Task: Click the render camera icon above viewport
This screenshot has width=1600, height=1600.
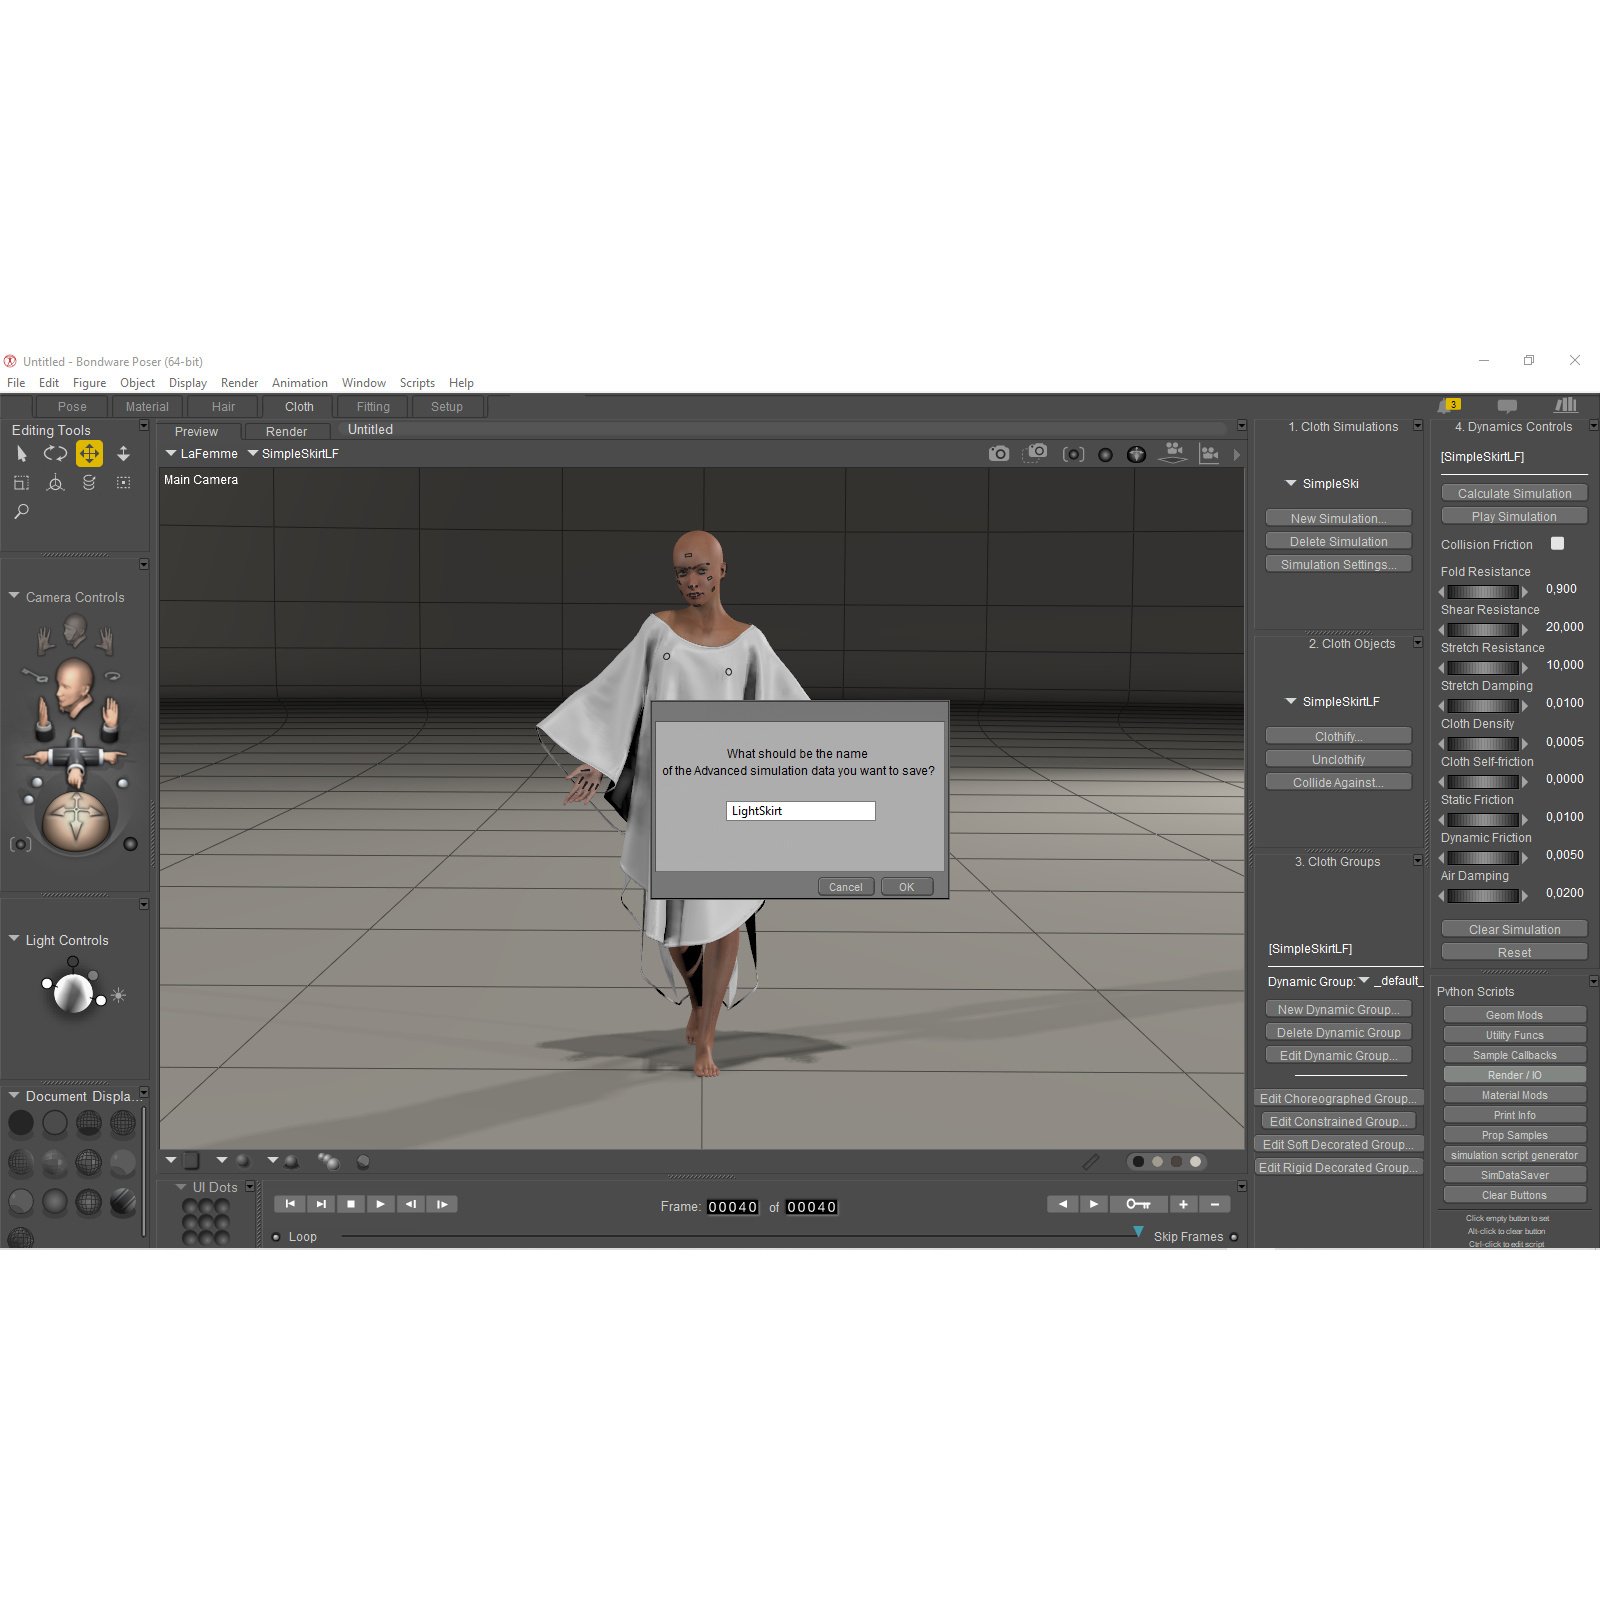Action: pyautogui.click(x=998, y=454)
